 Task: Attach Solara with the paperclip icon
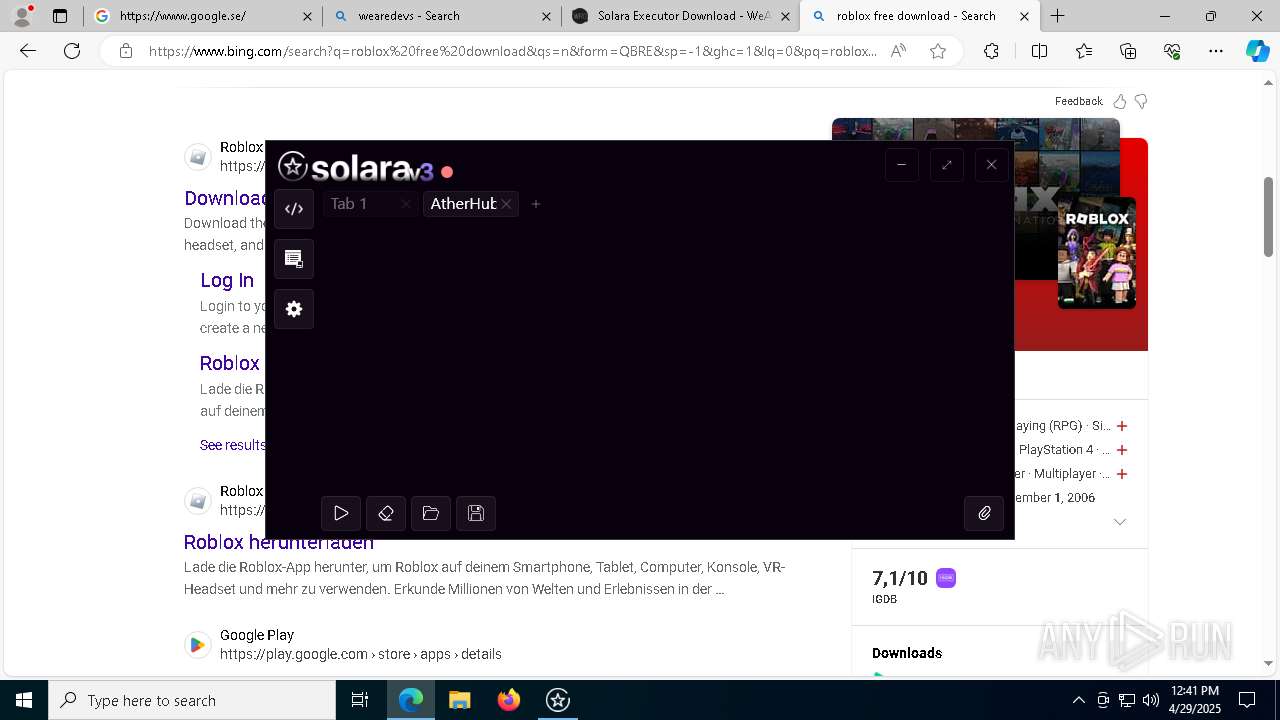coord(984,513)
